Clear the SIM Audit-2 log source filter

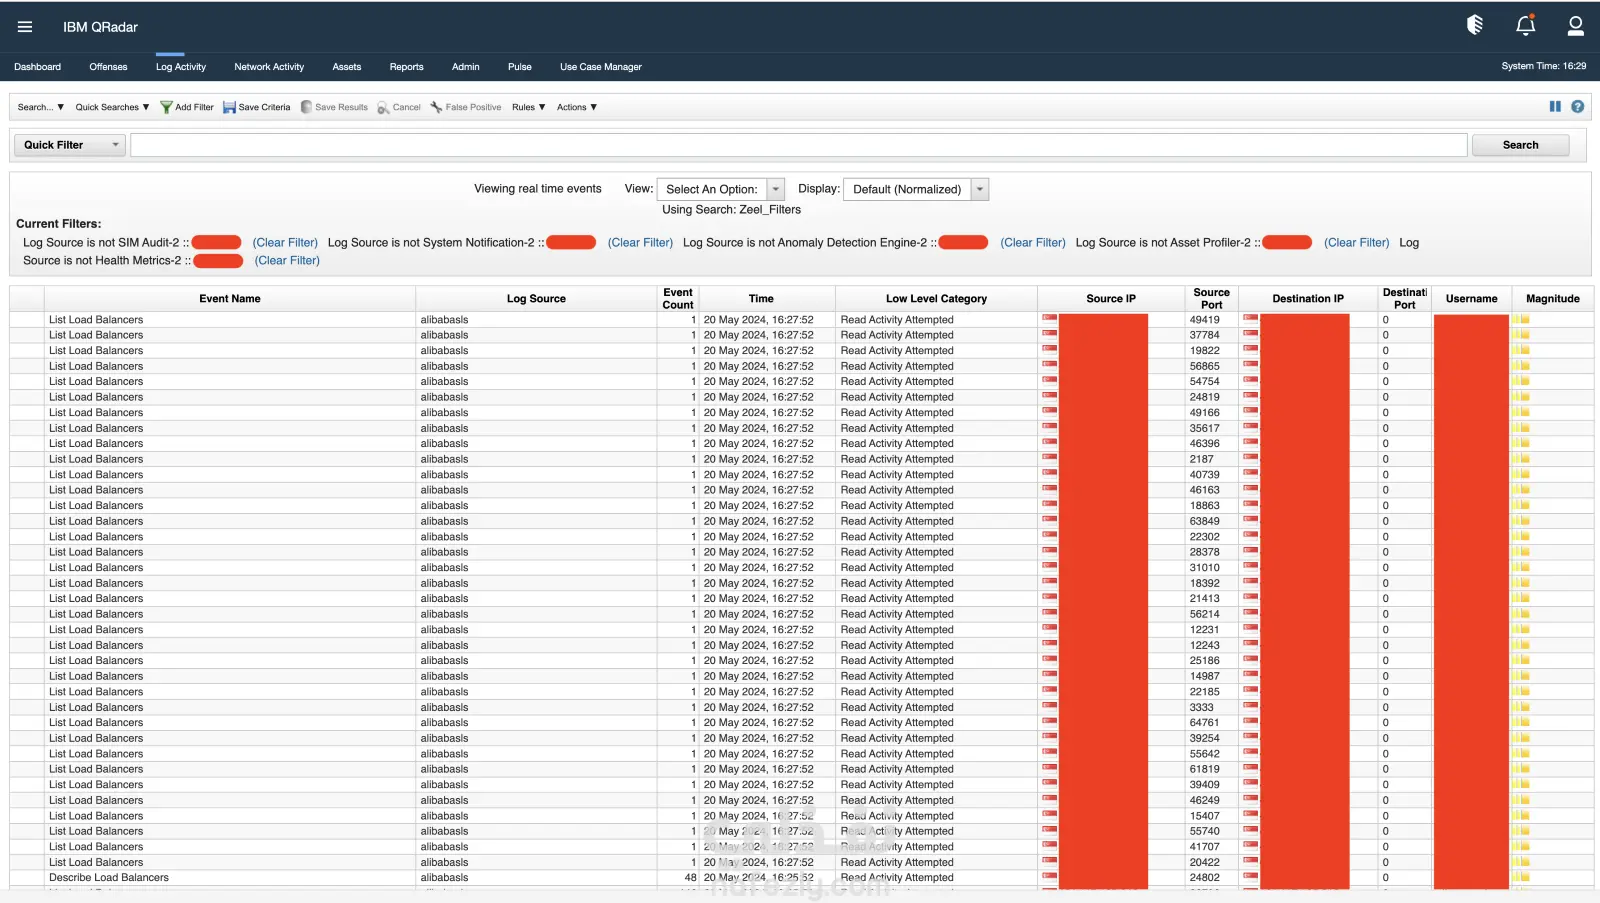[285, 243]
